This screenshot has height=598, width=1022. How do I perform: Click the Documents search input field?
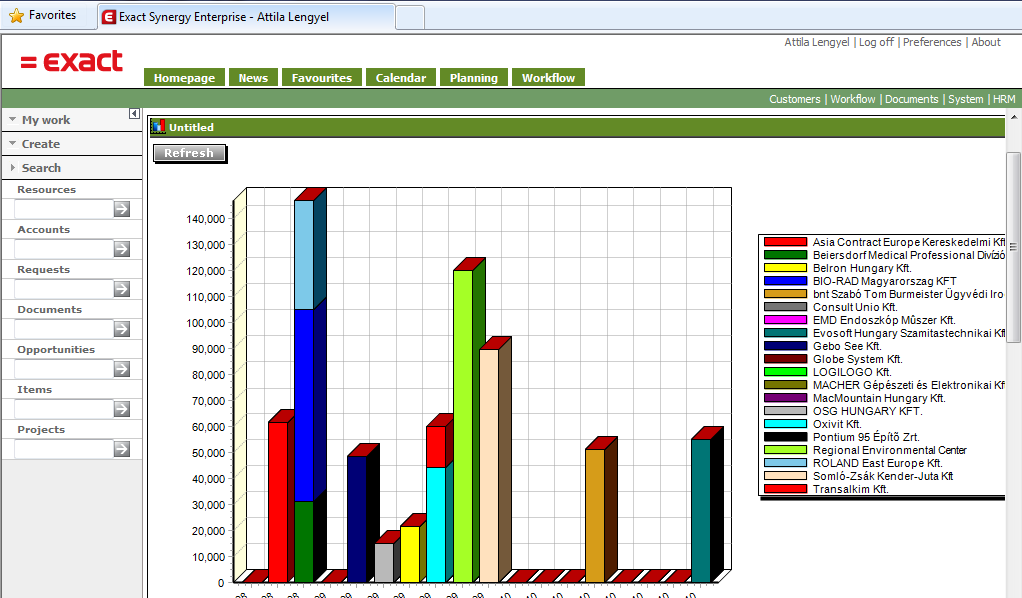coord(64,329)
